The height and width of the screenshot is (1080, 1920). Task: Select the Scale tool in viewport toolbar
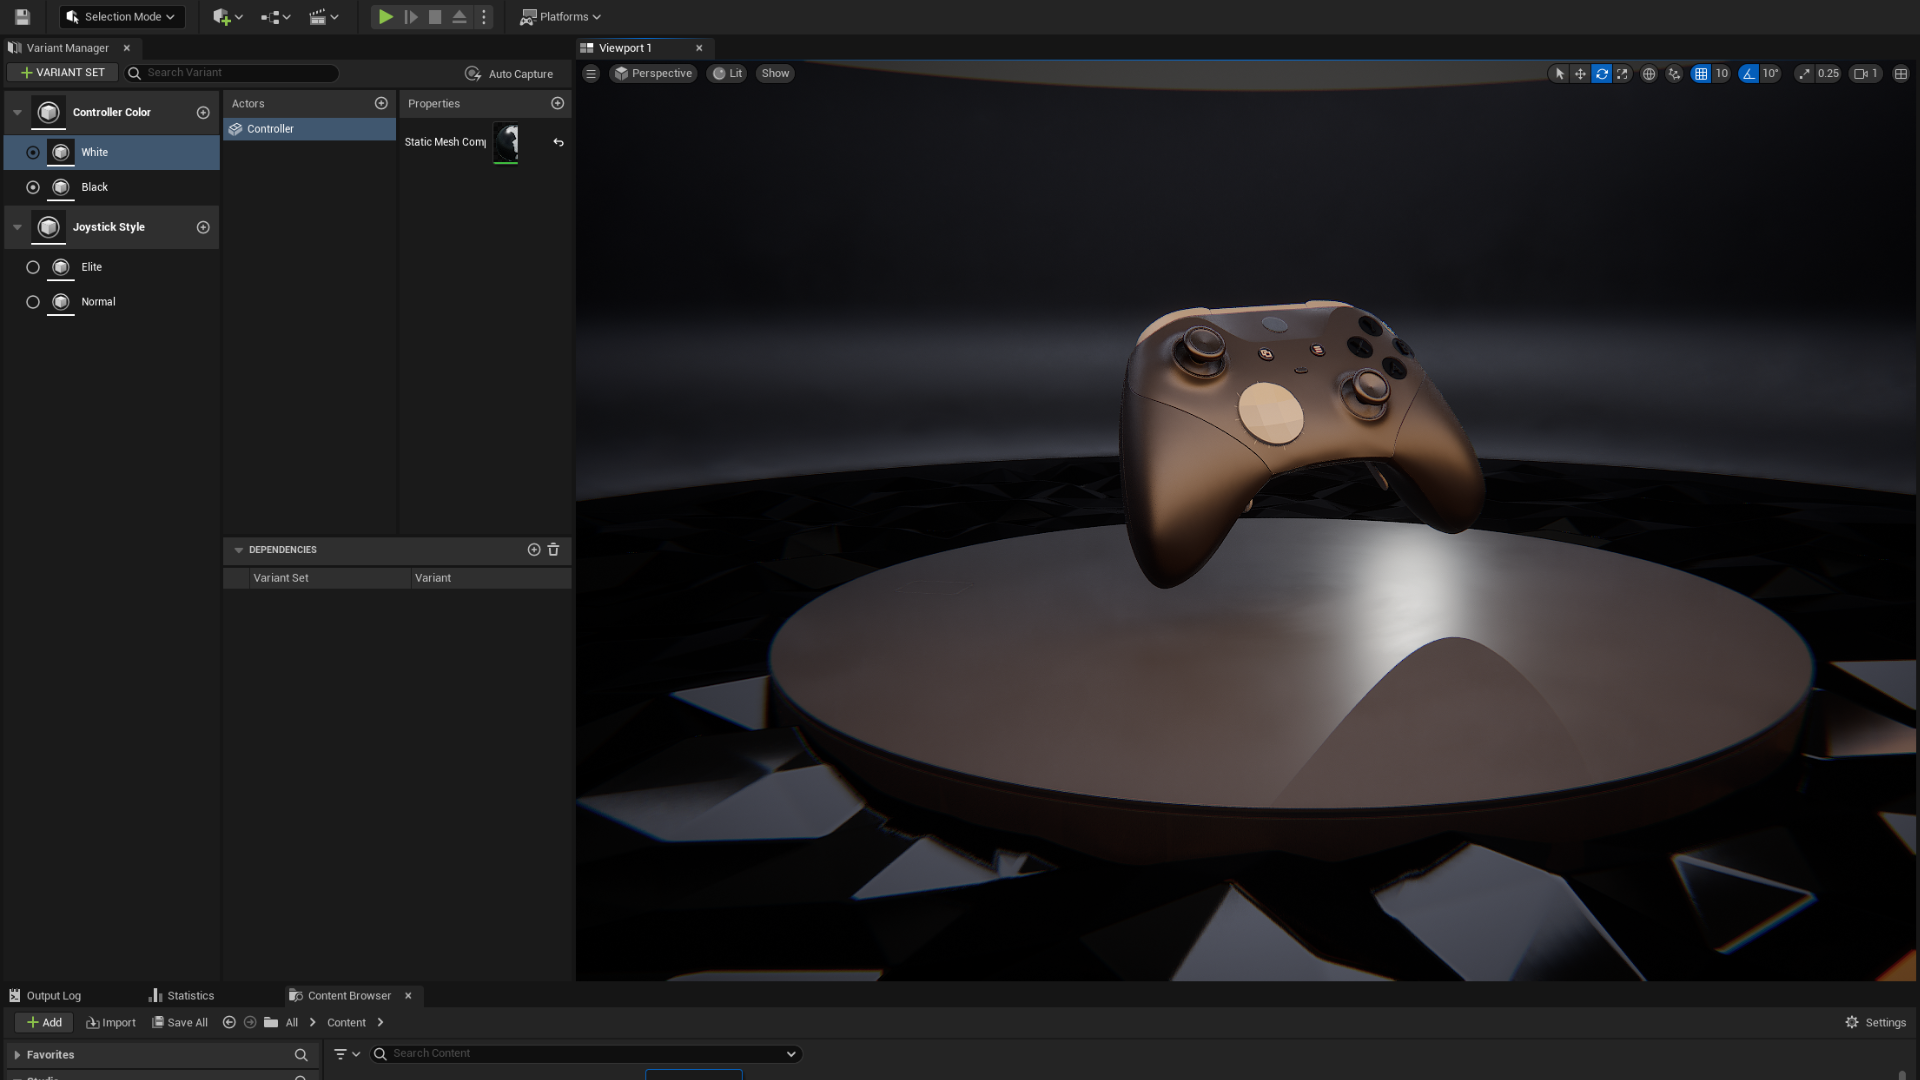[x=1623, y=74]
